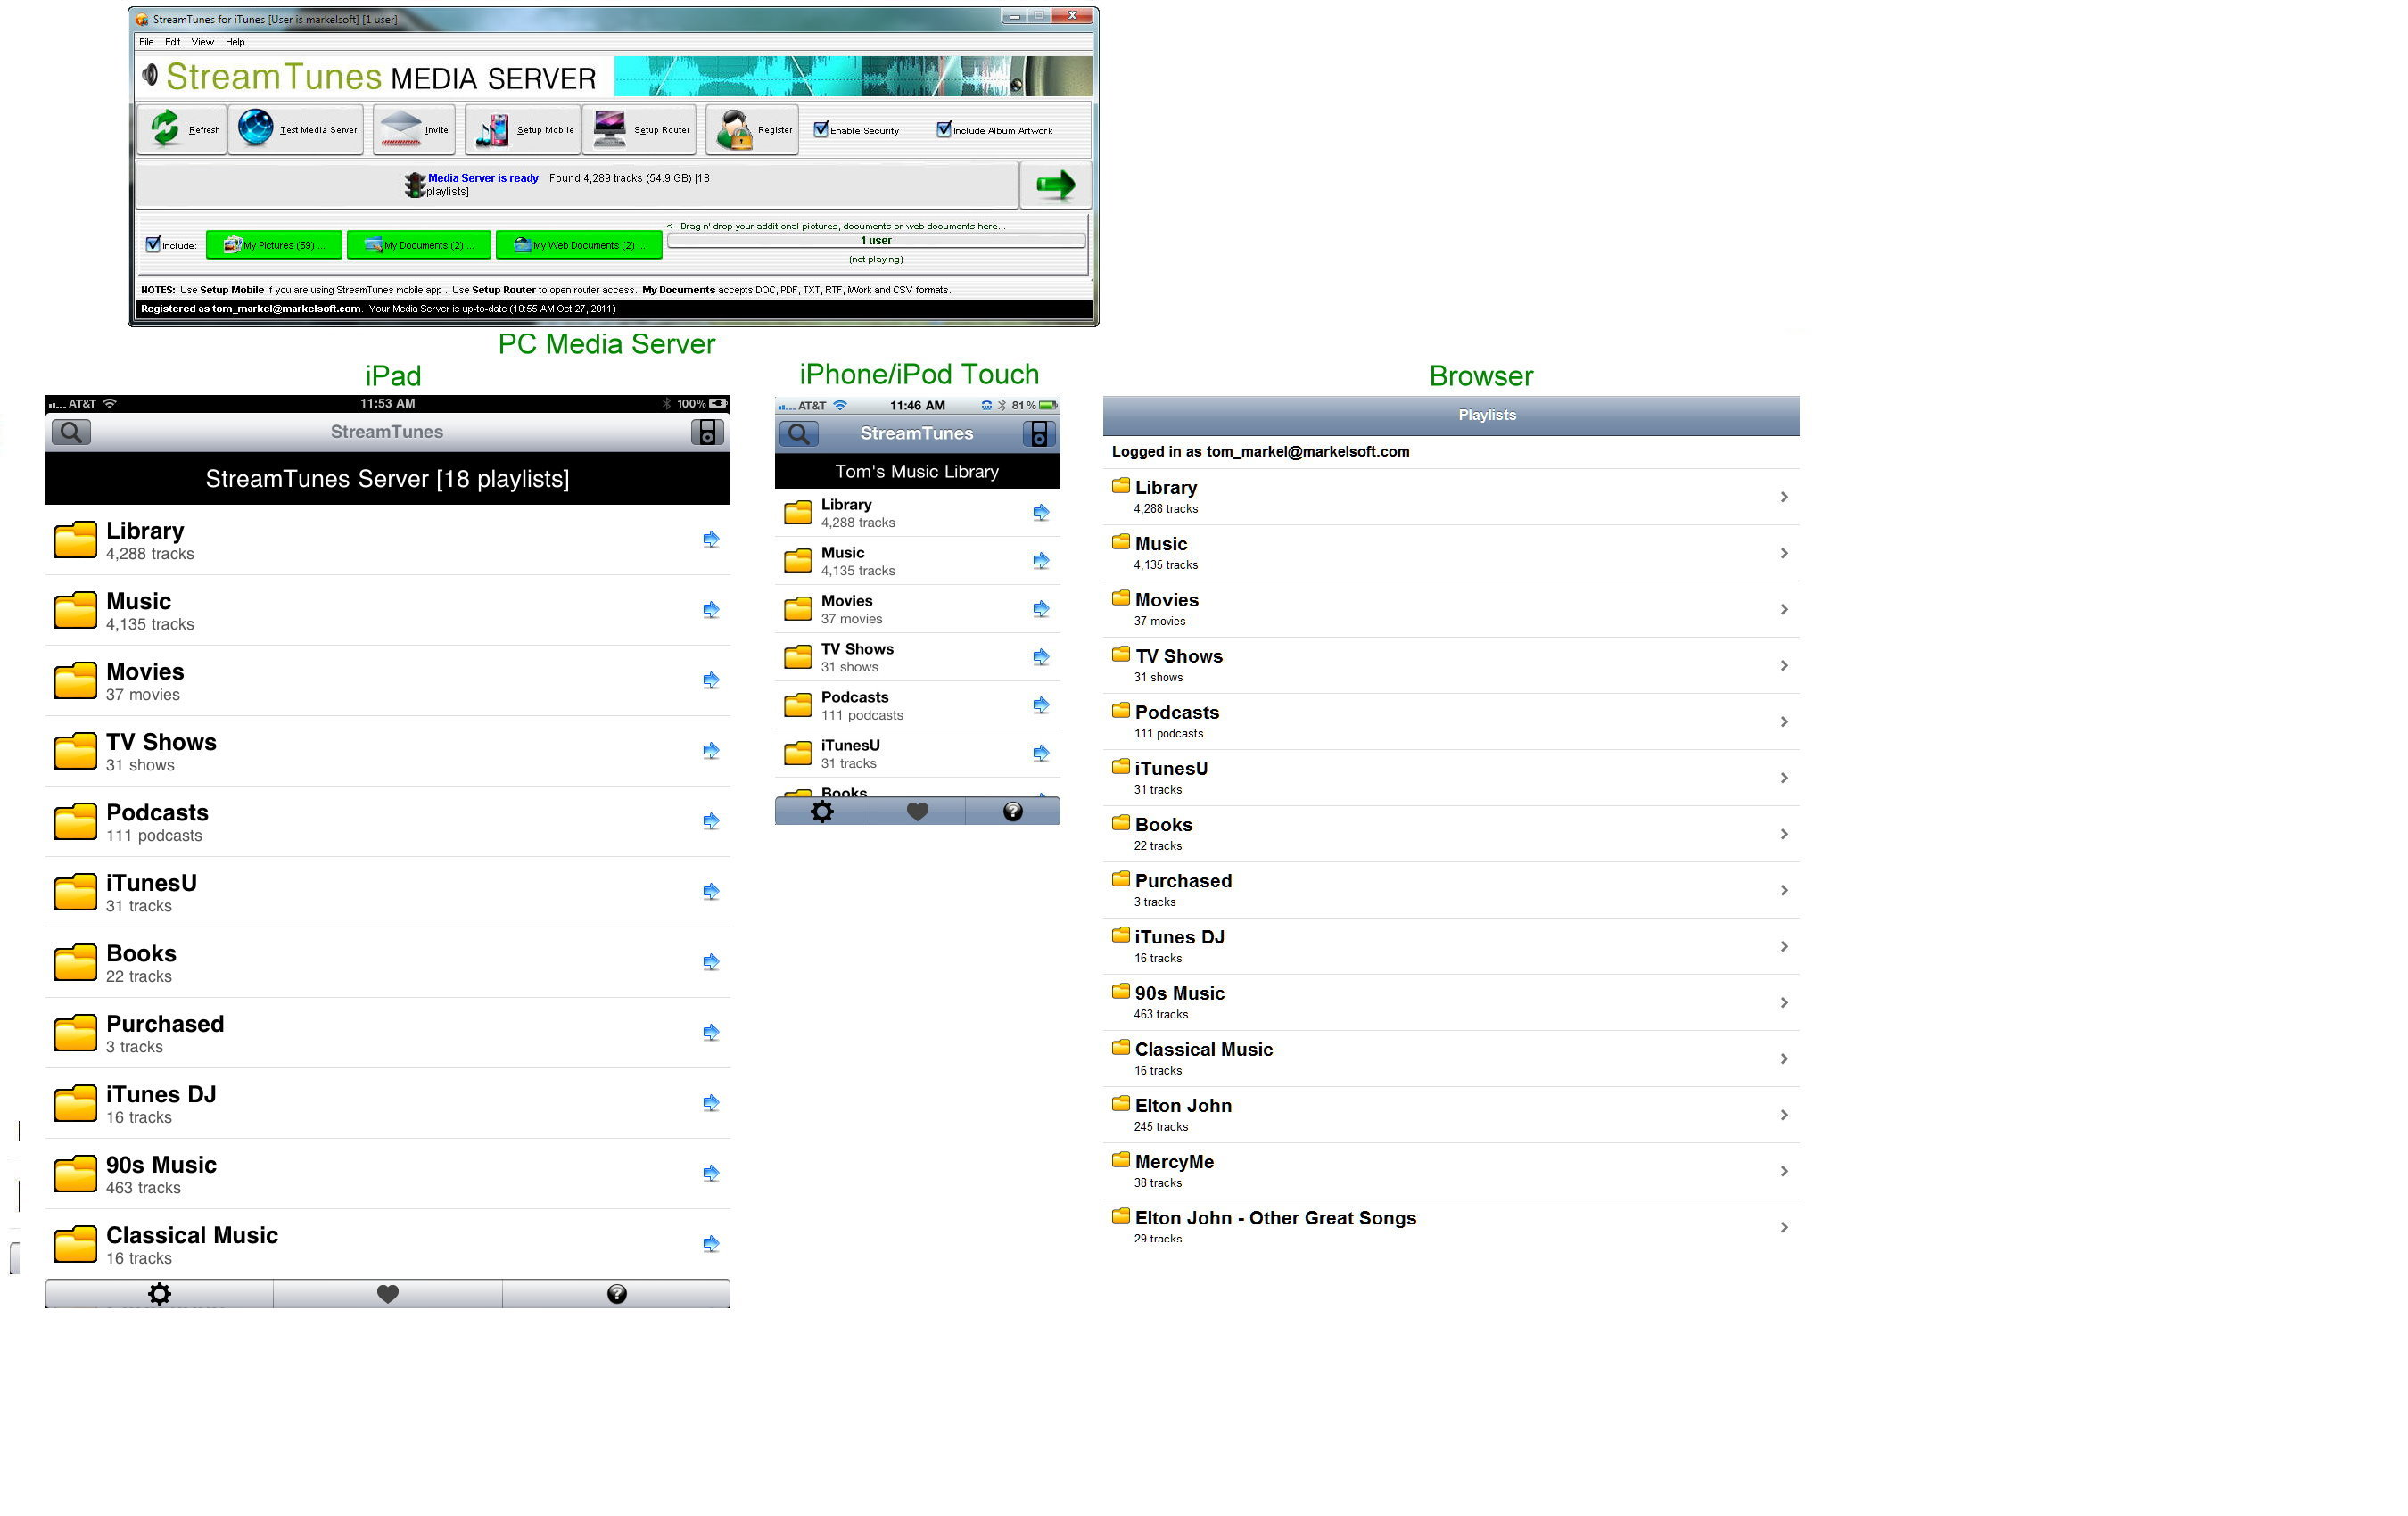Click the My Documents (2) button
2408x1516 pixels.
(x=419, y=245)
